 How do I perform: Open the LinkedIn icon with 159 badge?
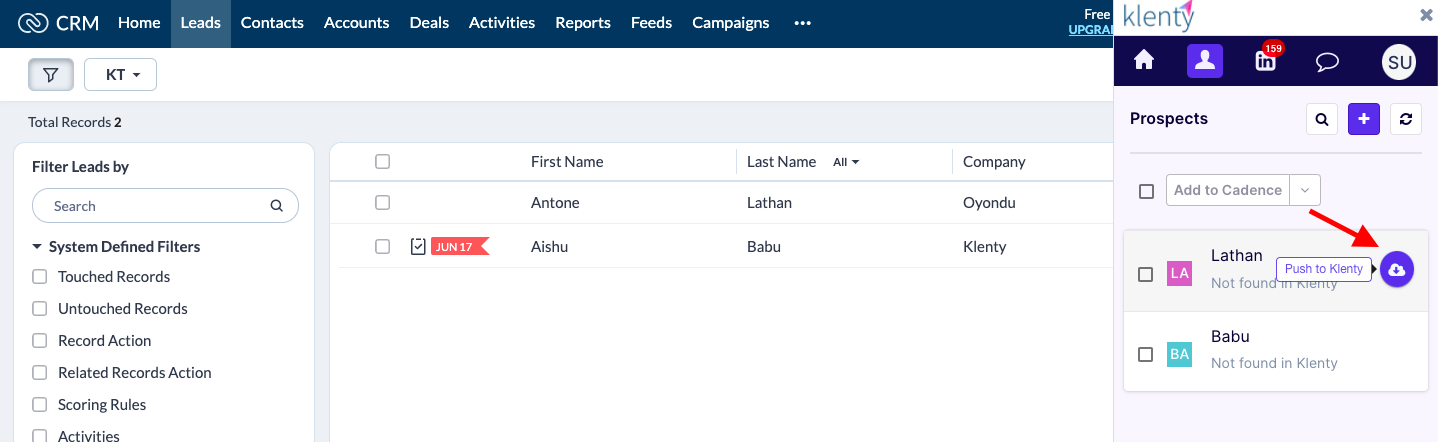(x=1266, y=61)
